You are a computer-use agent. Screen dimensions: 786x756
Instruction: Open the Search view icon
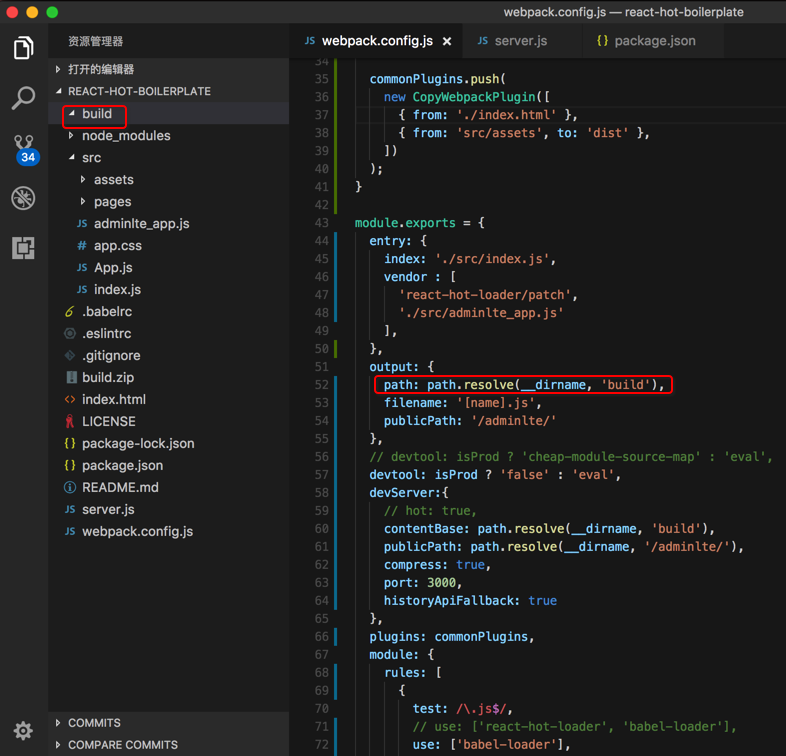(23, 97)
